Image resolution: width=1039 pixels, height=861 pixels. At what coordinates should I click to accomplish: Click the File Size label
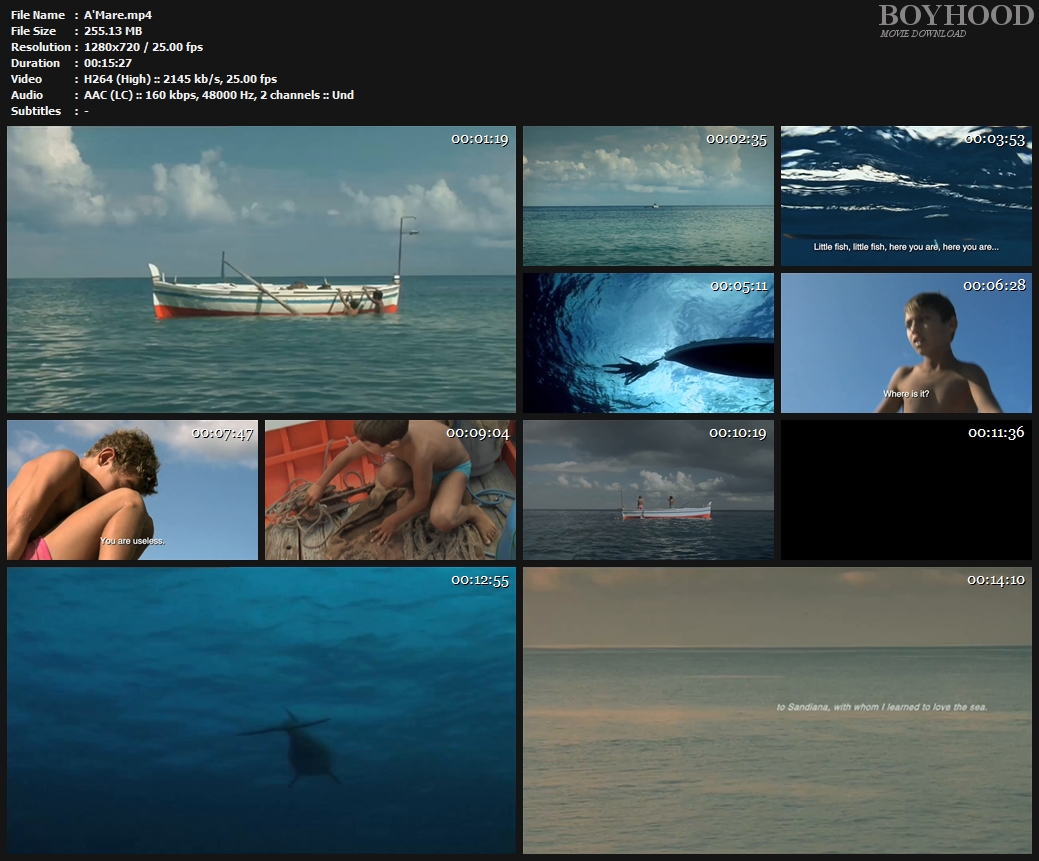click(33, 30)
